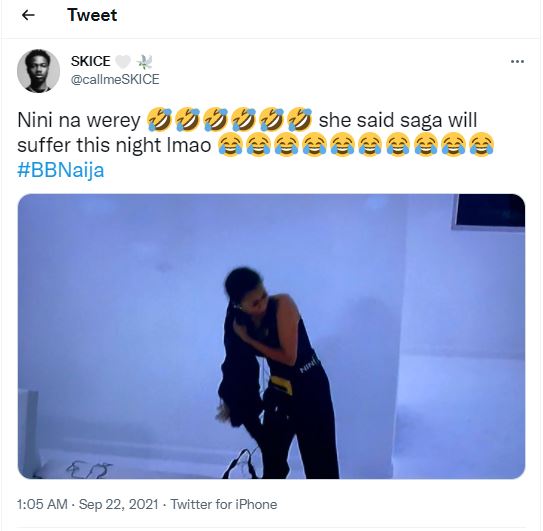Open the tweet's attached image
This screenshot has width=543, height=531.
271,336
